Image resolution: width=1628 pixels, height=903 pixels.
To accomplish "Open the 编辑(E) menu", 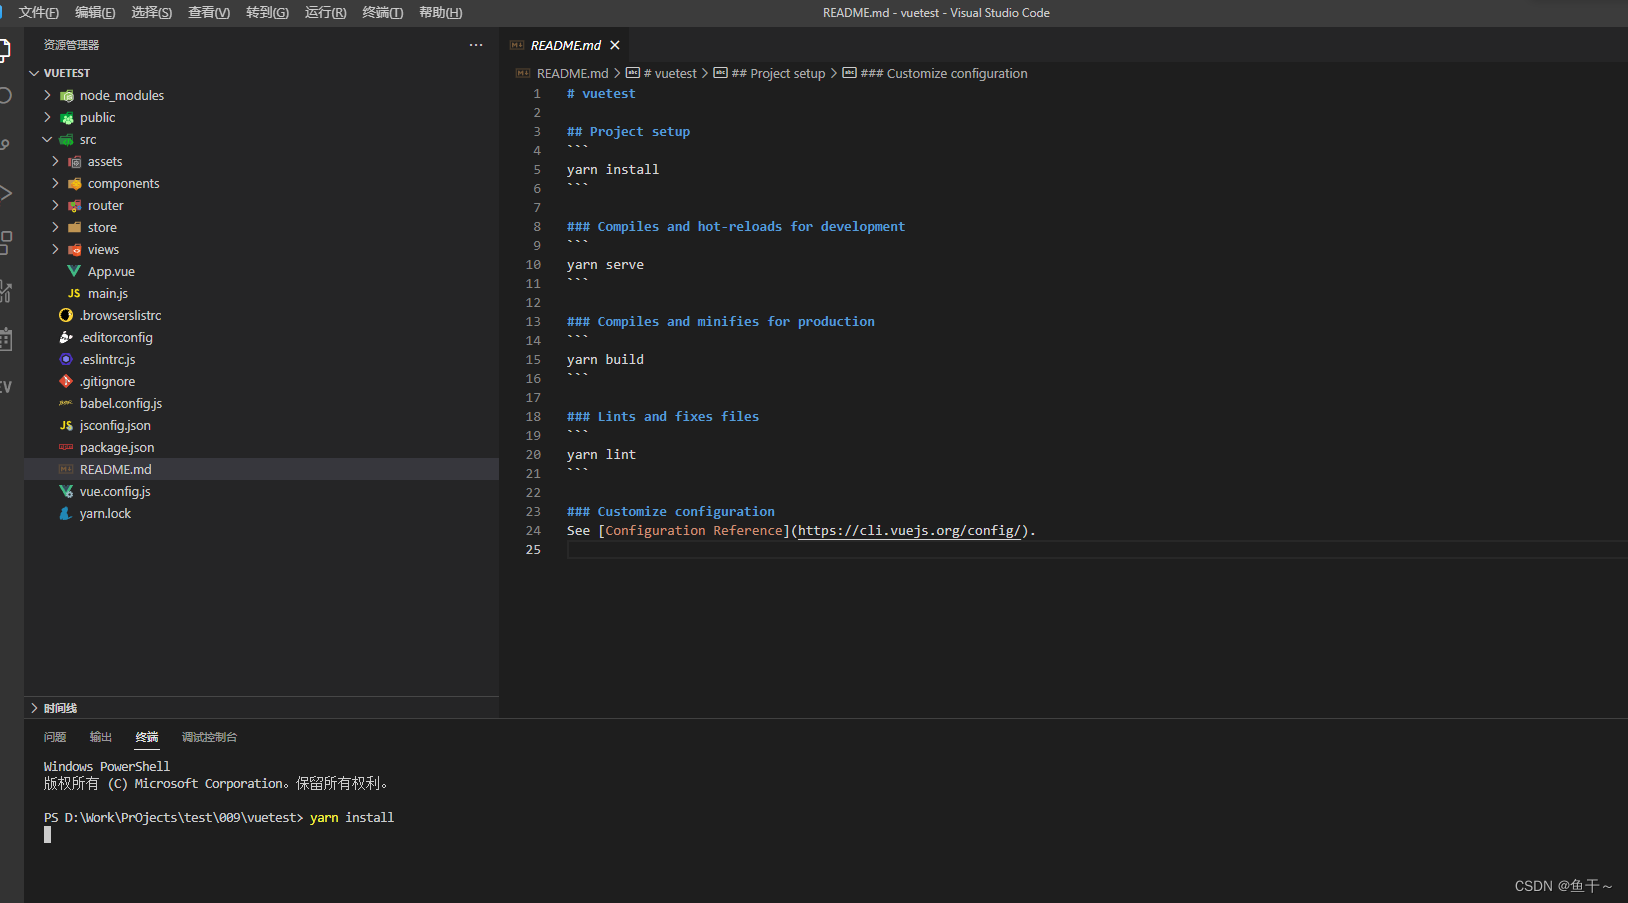I will click(x=95, y=12).
